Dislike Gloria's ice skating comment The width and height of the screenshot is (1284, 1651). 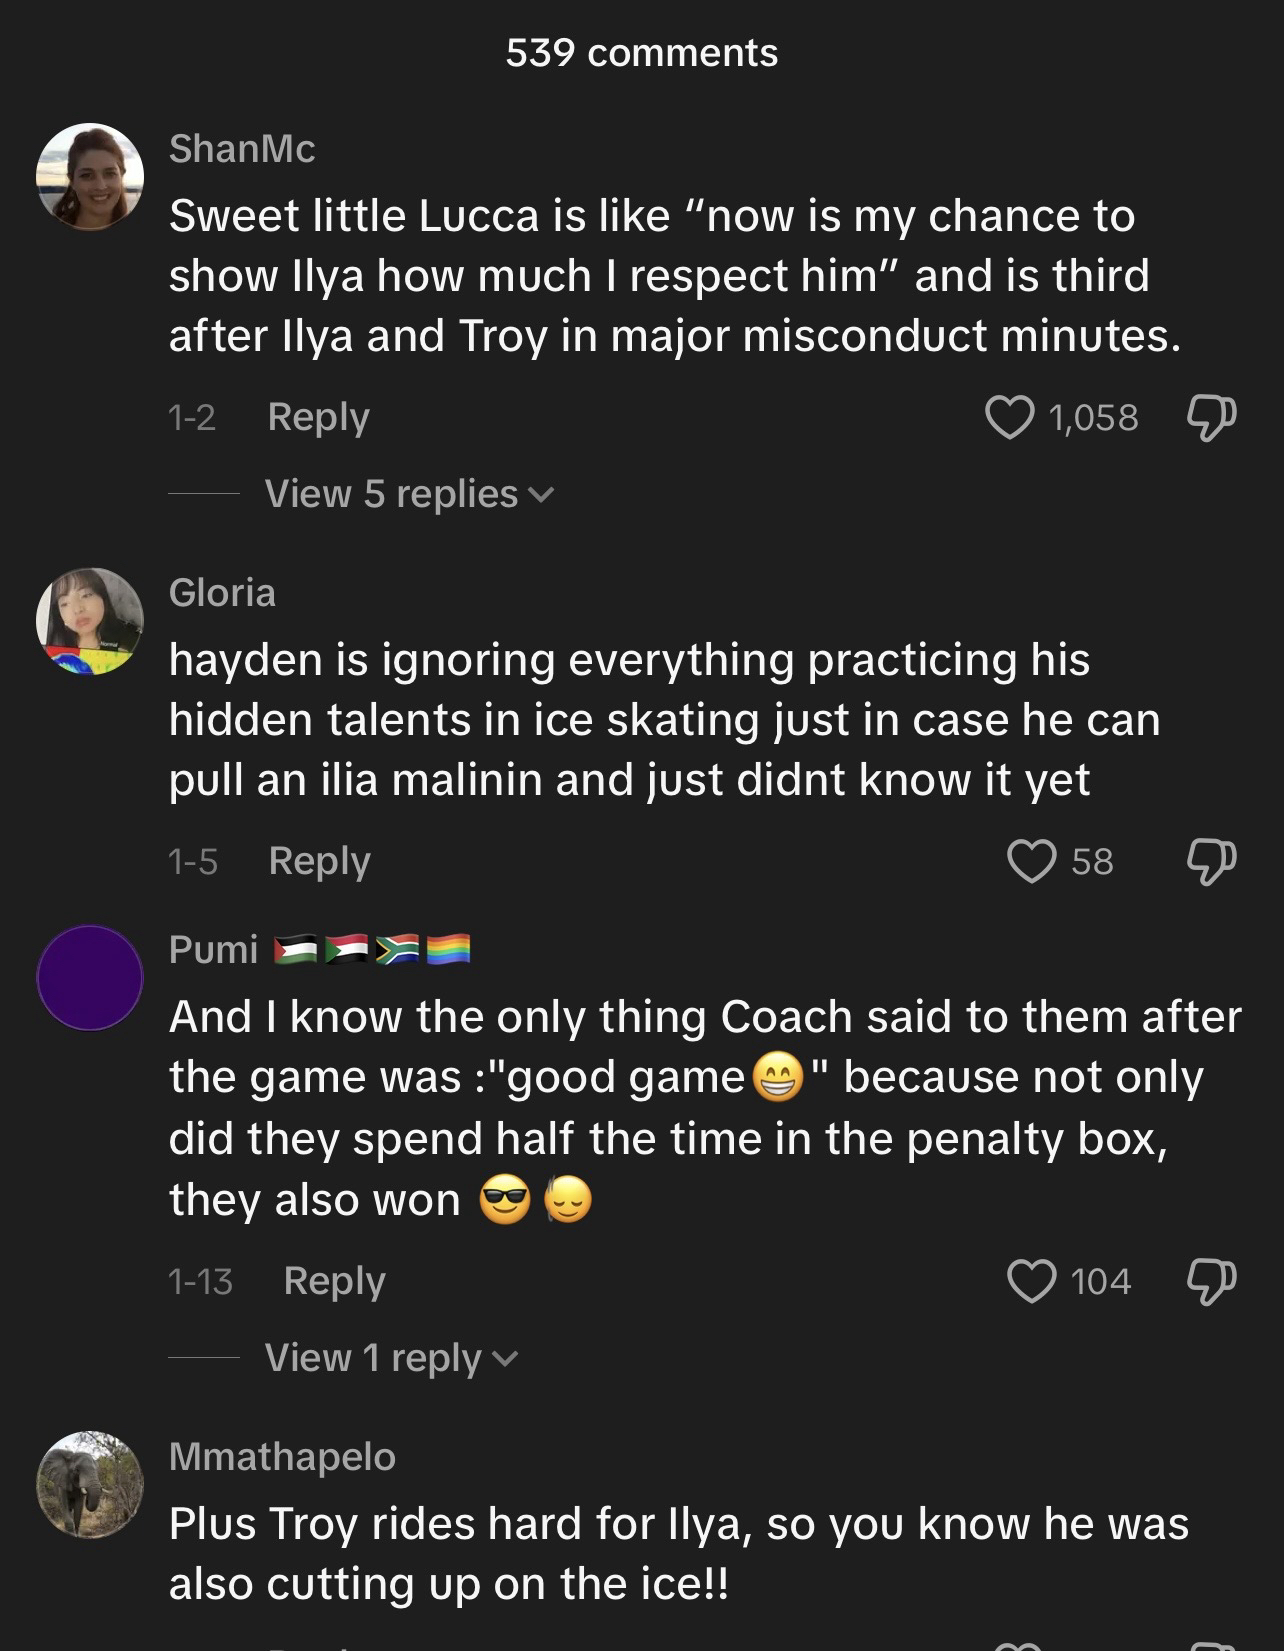point(1211,861)
